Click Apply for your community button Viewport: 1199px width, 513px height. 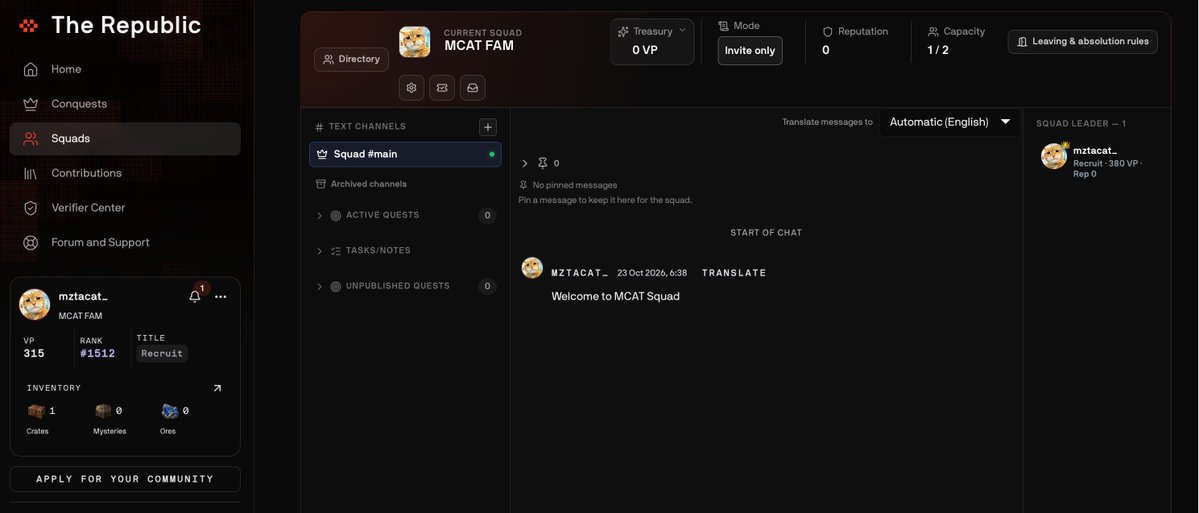point(125,479)
